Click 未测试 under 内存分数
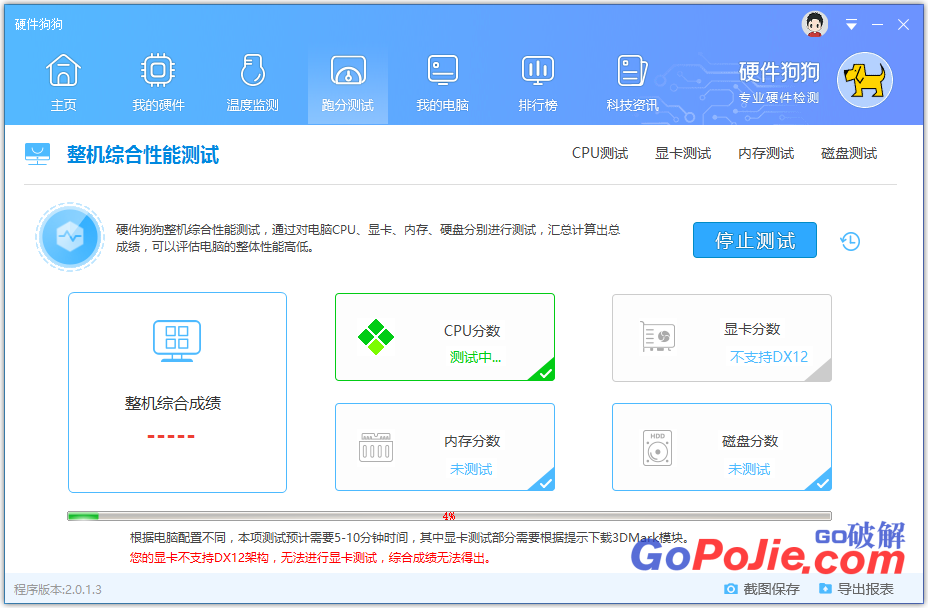Viewport: 928px width, 608px height. [x=471, y=469]
